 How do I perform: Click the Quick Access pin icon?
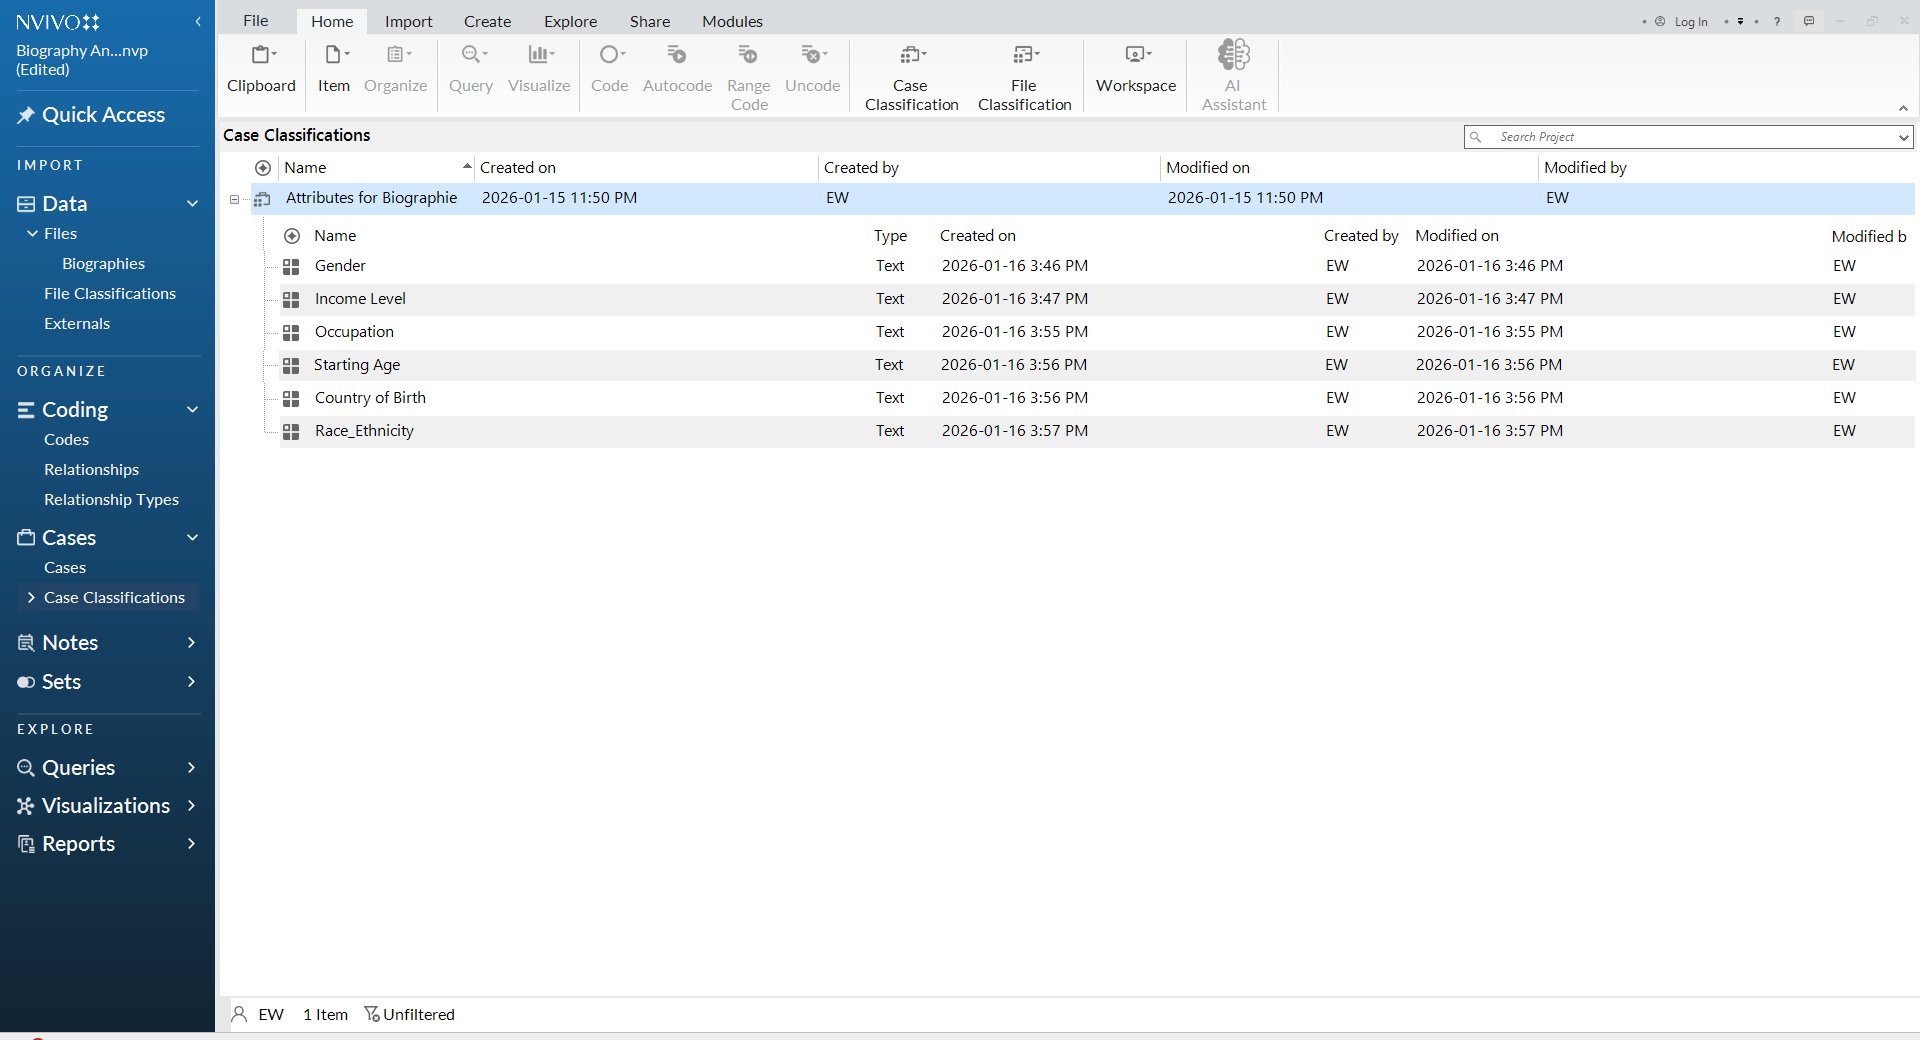(x=26, y=115)
